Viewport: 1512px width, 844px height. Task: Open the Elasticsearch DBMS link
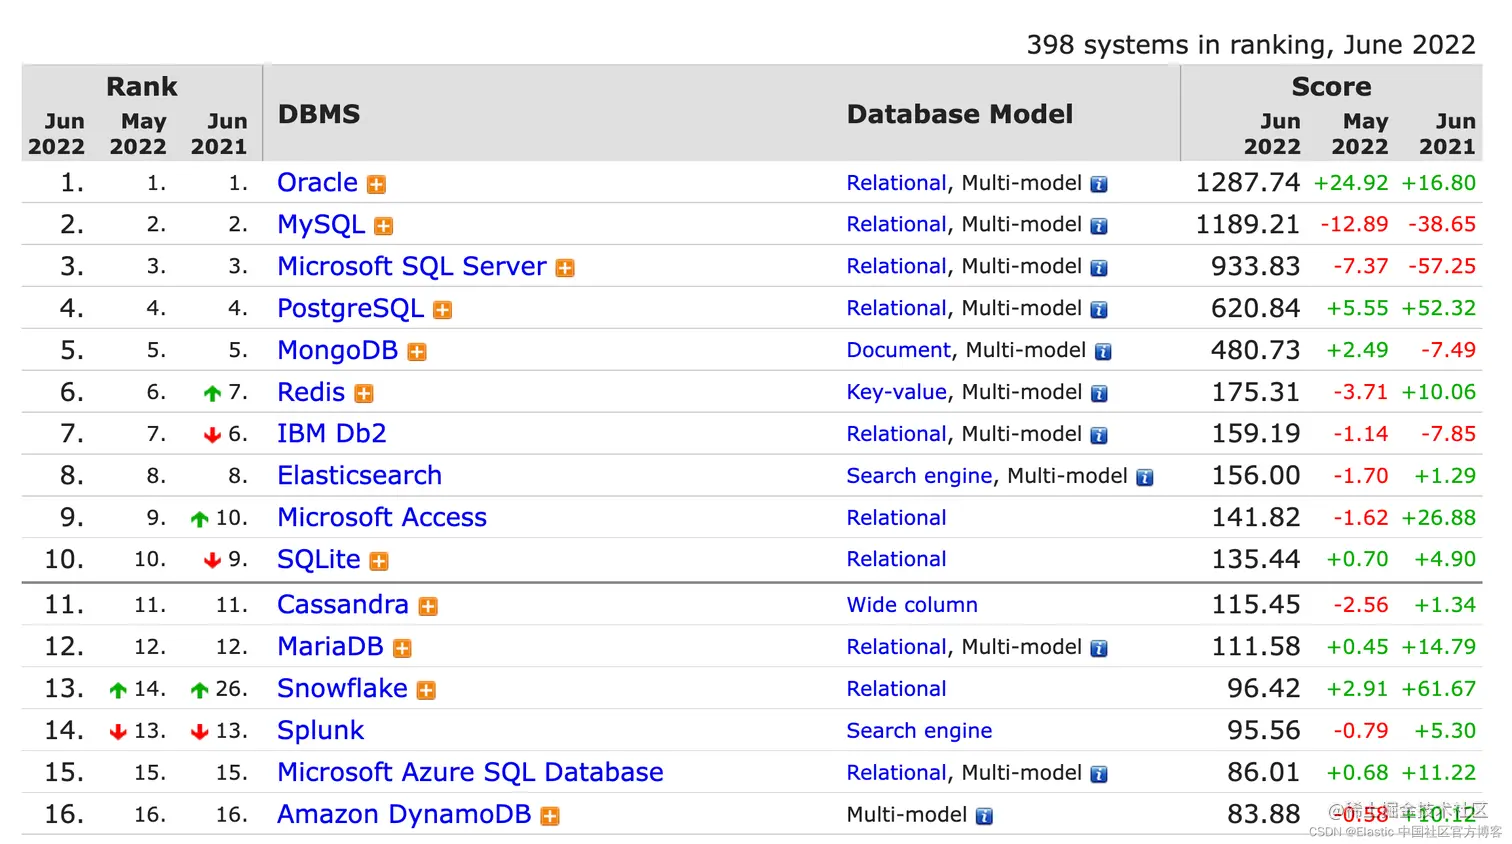[x=359, y=476]
